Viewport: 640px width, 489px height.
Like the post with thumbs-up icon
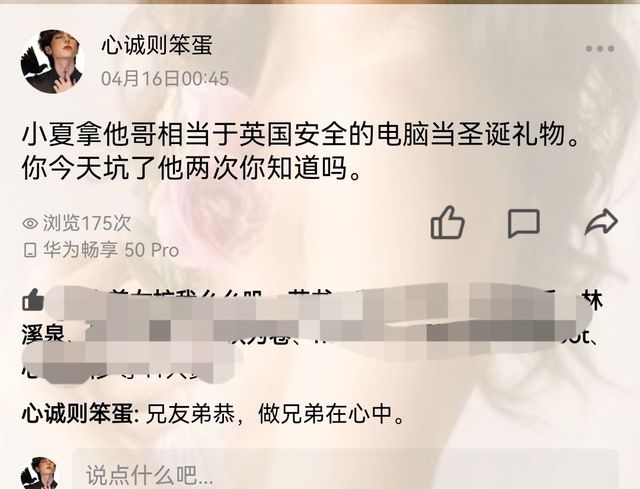447,222
